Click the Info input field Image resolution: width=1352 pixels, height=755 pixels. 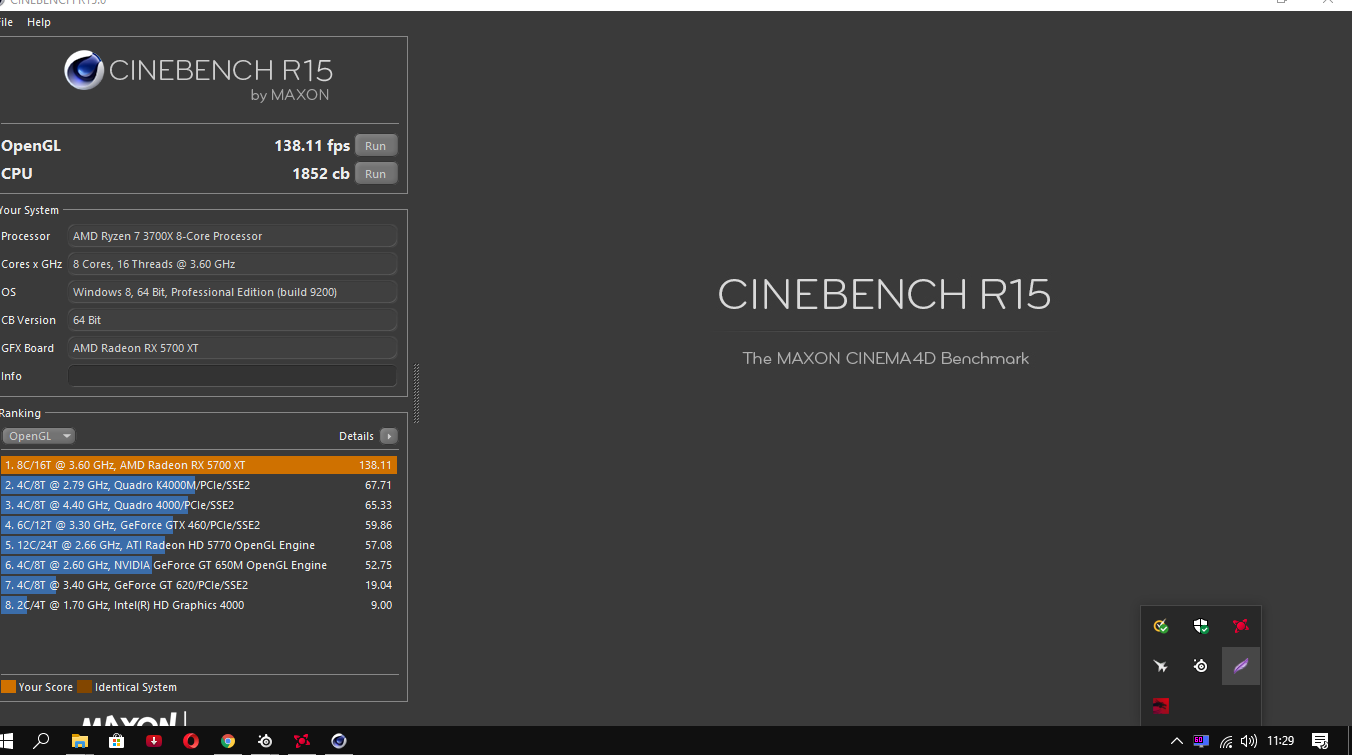[x=232, y=376]
